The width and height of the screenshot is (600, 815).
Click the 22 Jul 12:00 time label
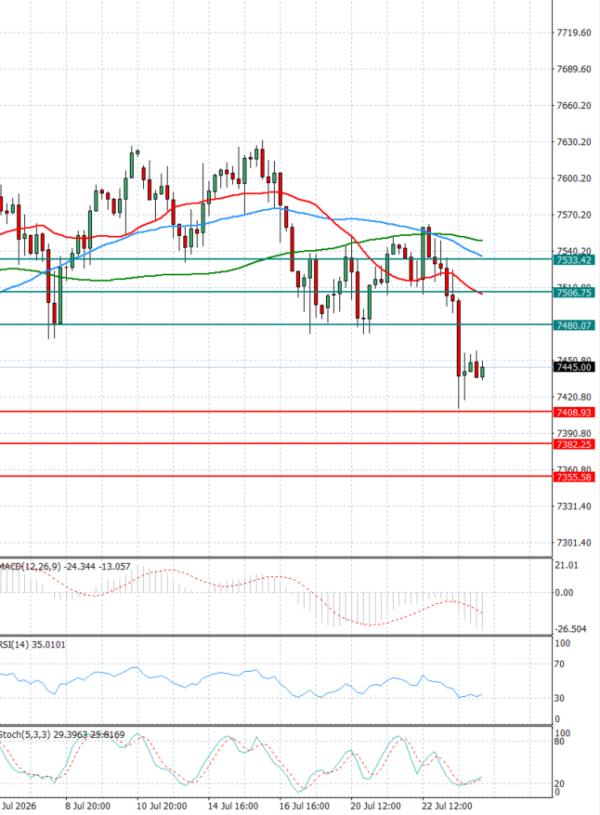pos(447,806)
